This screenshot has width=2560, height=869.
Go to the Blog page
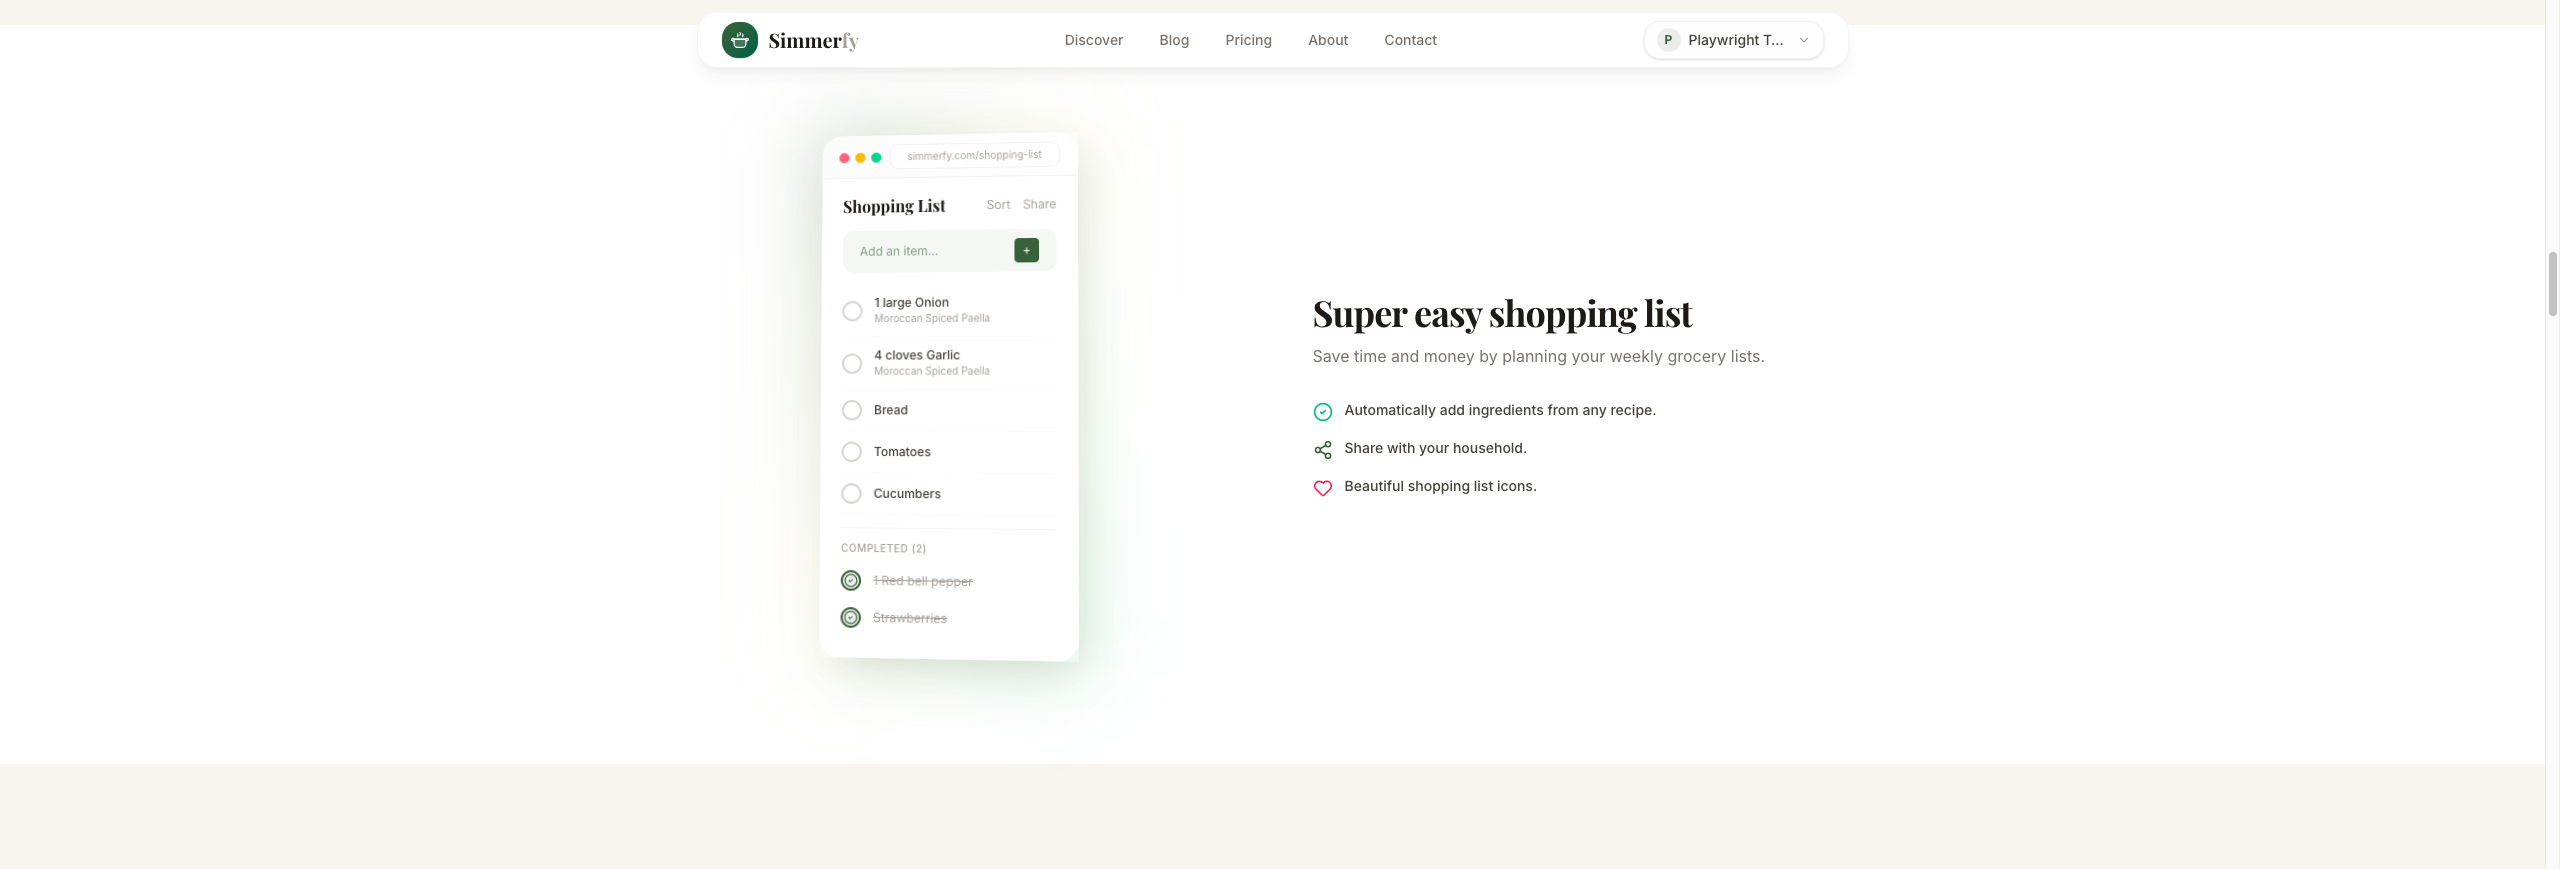(1174, 40)
